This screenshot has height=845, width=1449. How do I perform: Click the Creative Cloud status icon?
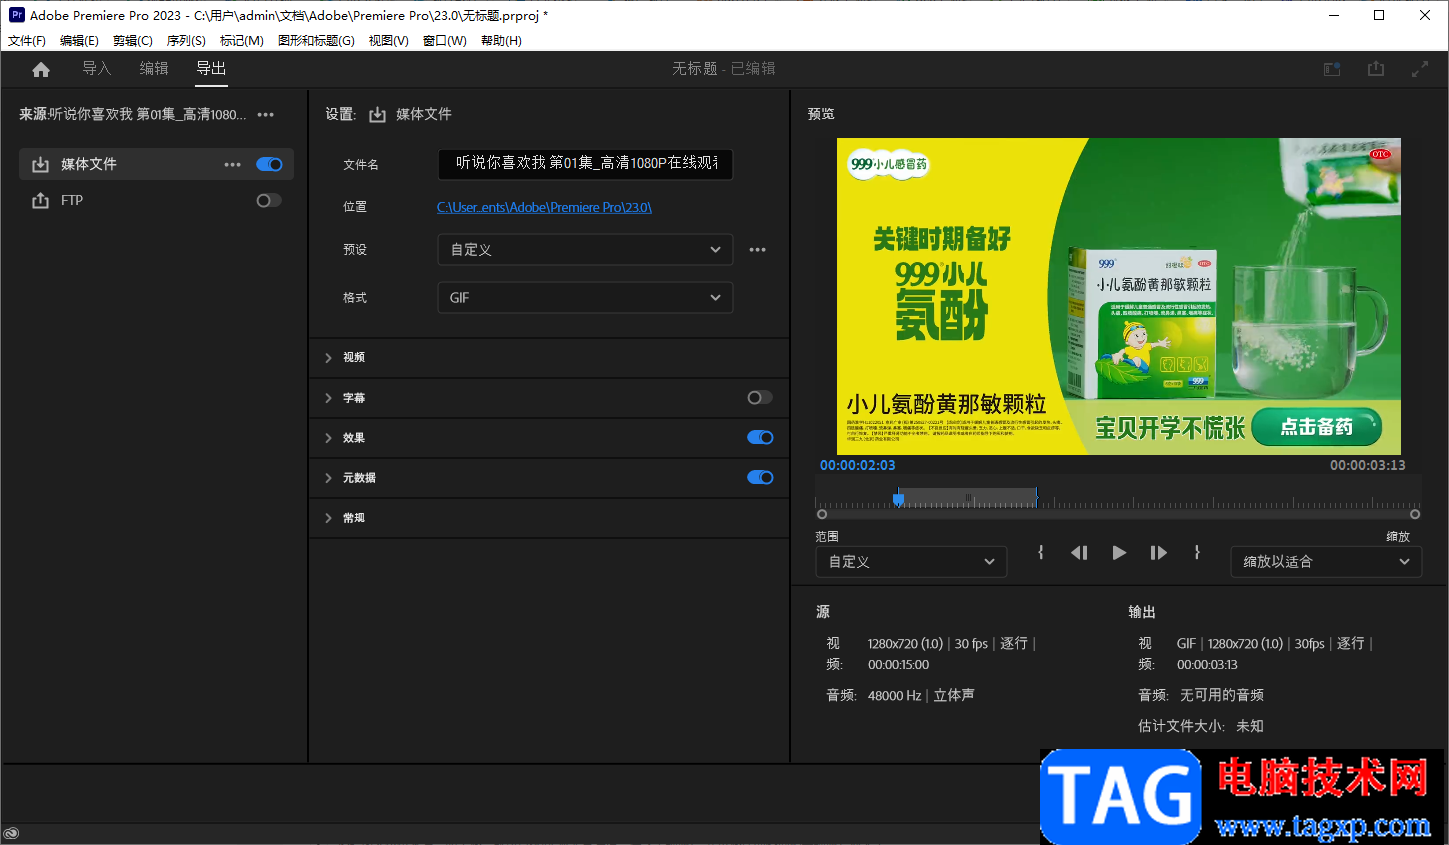(11, 833)
